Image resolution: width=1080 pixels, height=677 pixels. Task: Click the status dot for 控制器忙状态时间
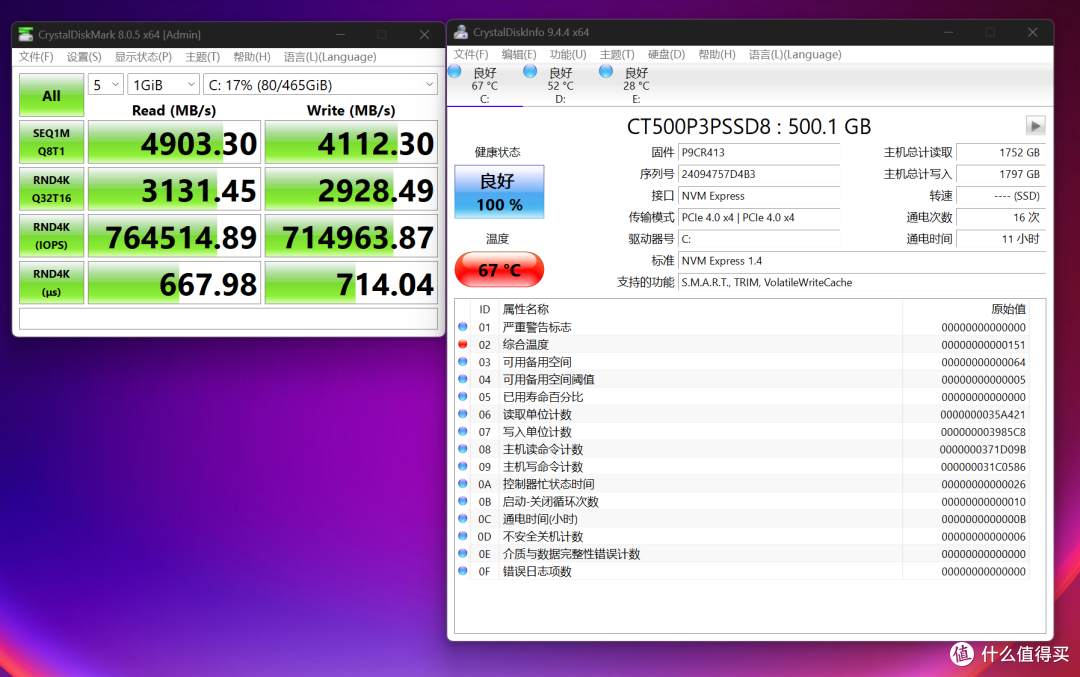coord(463,484)
